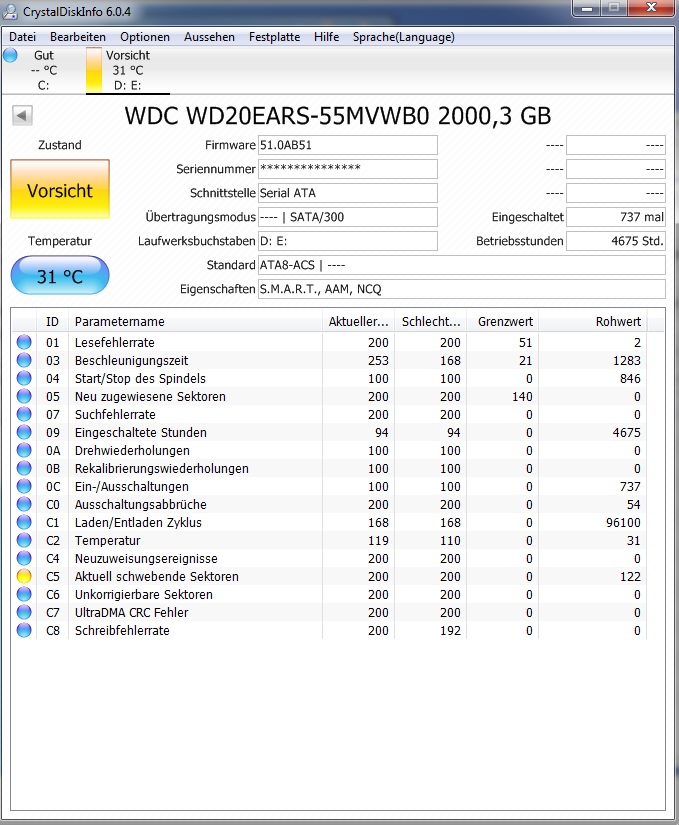Click the Schlecht... column header
679x825 pixels.
(431, 321)
